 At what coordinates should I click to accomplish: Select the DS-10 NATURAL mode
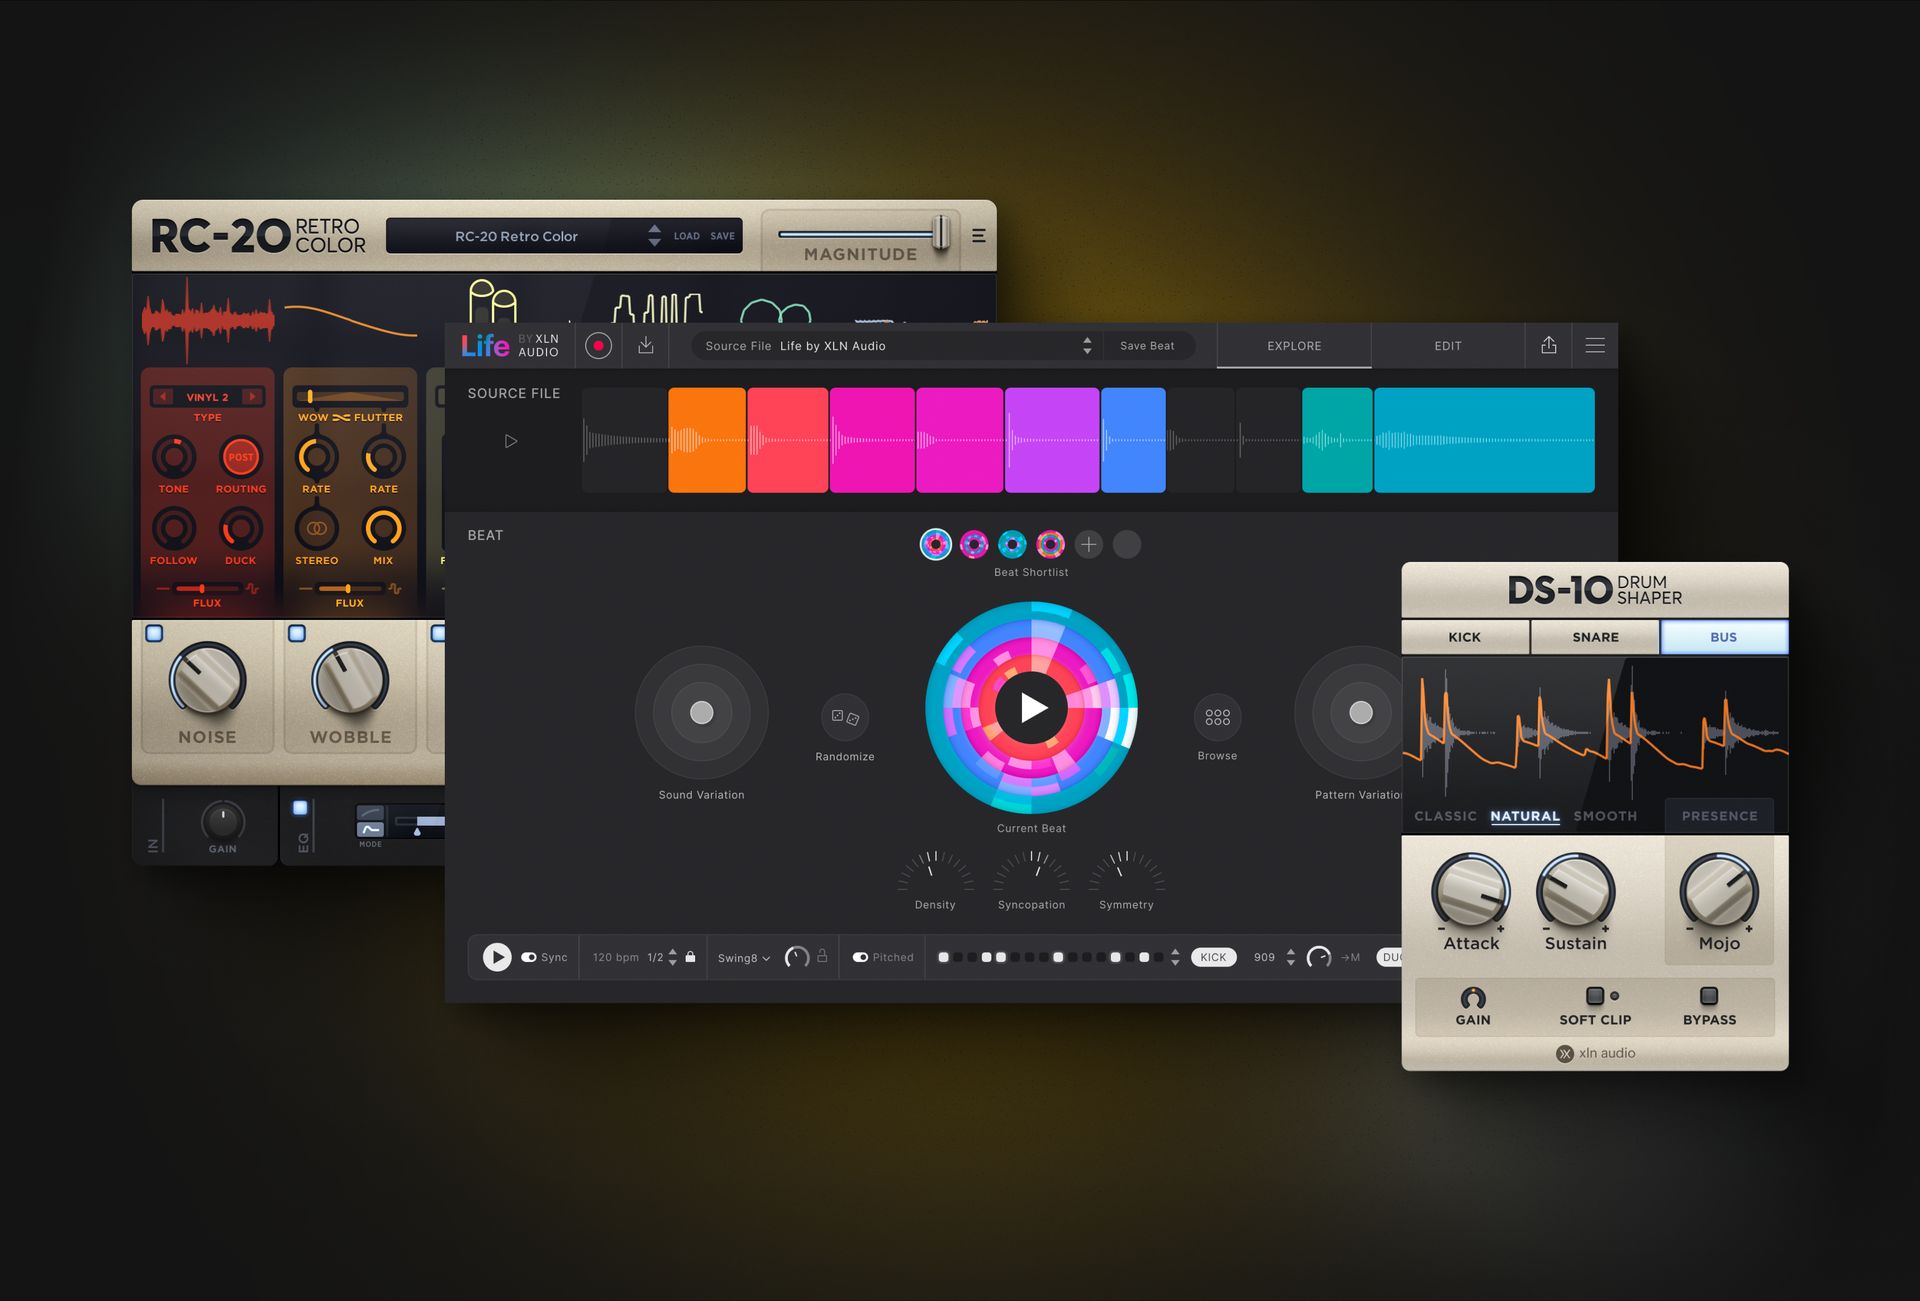tap(1525, 816)
